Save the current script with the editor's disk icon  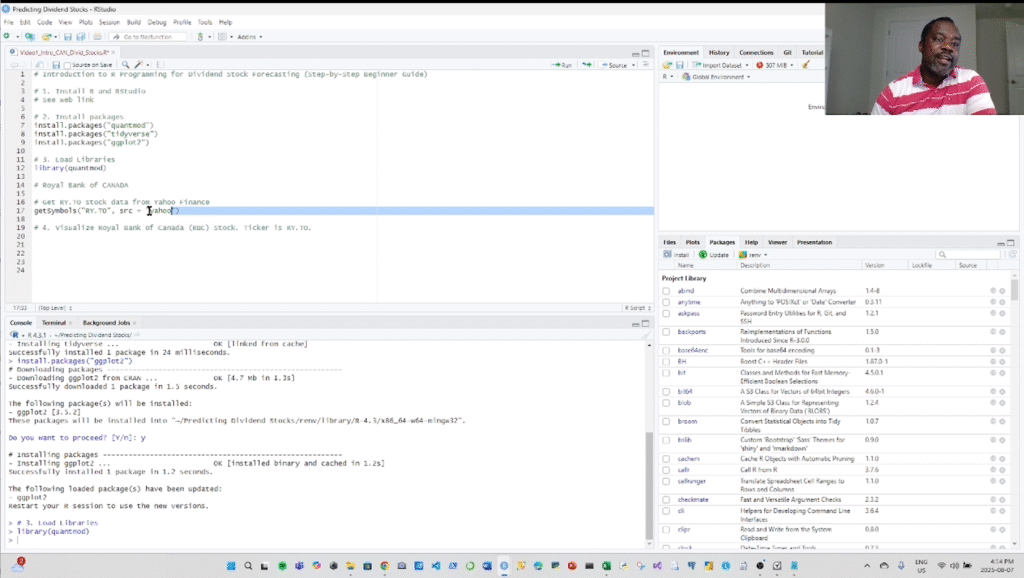pos(54,65)
